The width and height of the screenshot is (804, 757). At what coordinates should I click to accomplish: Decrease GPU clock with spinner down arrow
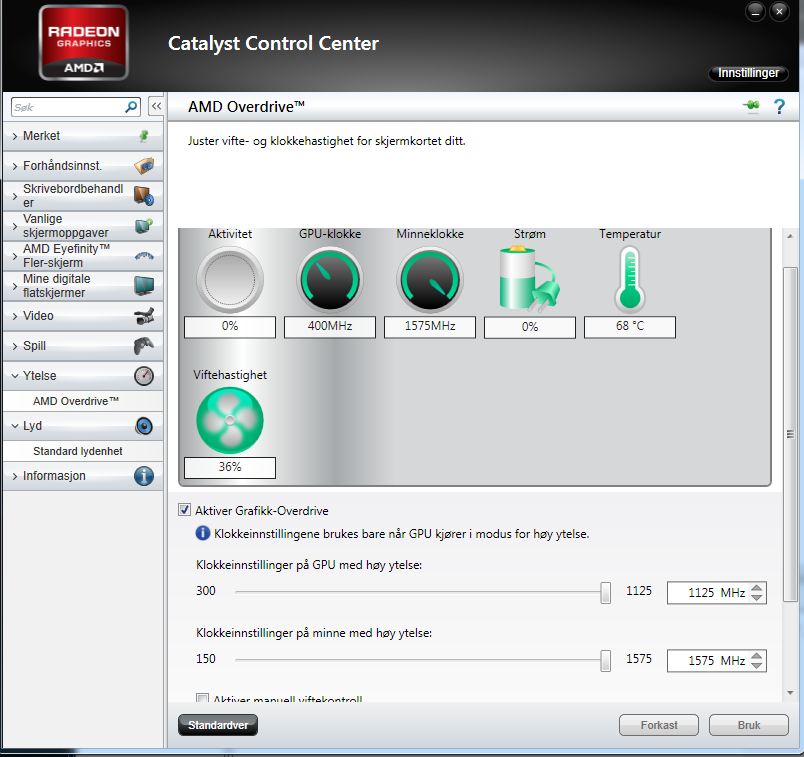(x=756, y=597)
